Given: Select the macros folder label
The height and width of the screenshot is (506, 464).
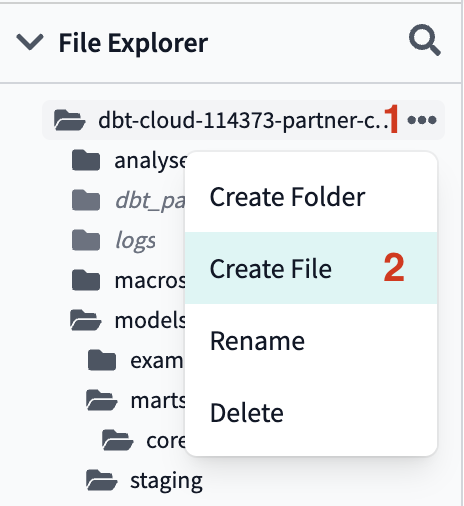Looking at the screenshot, I should (150, 281).
